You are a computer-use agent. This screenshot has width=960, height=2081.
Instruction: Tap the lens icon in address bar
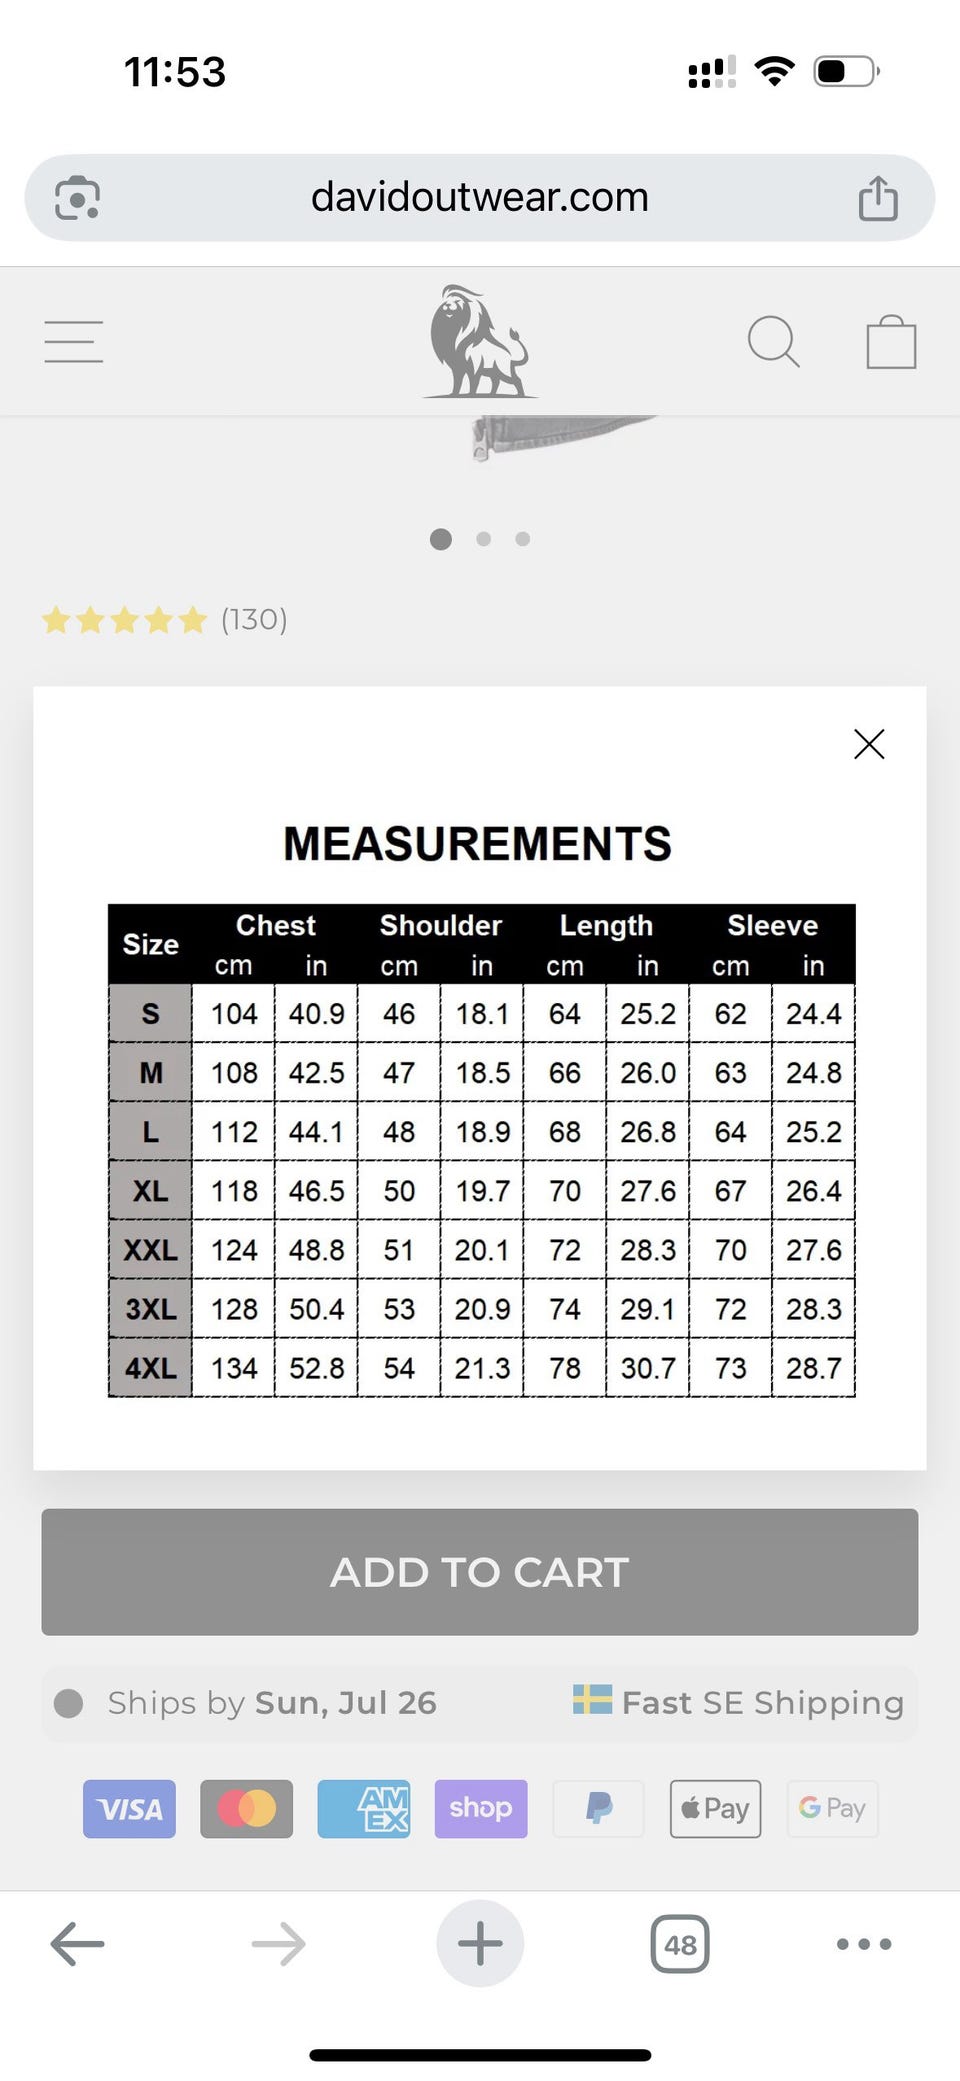click(x=77, y=197)
